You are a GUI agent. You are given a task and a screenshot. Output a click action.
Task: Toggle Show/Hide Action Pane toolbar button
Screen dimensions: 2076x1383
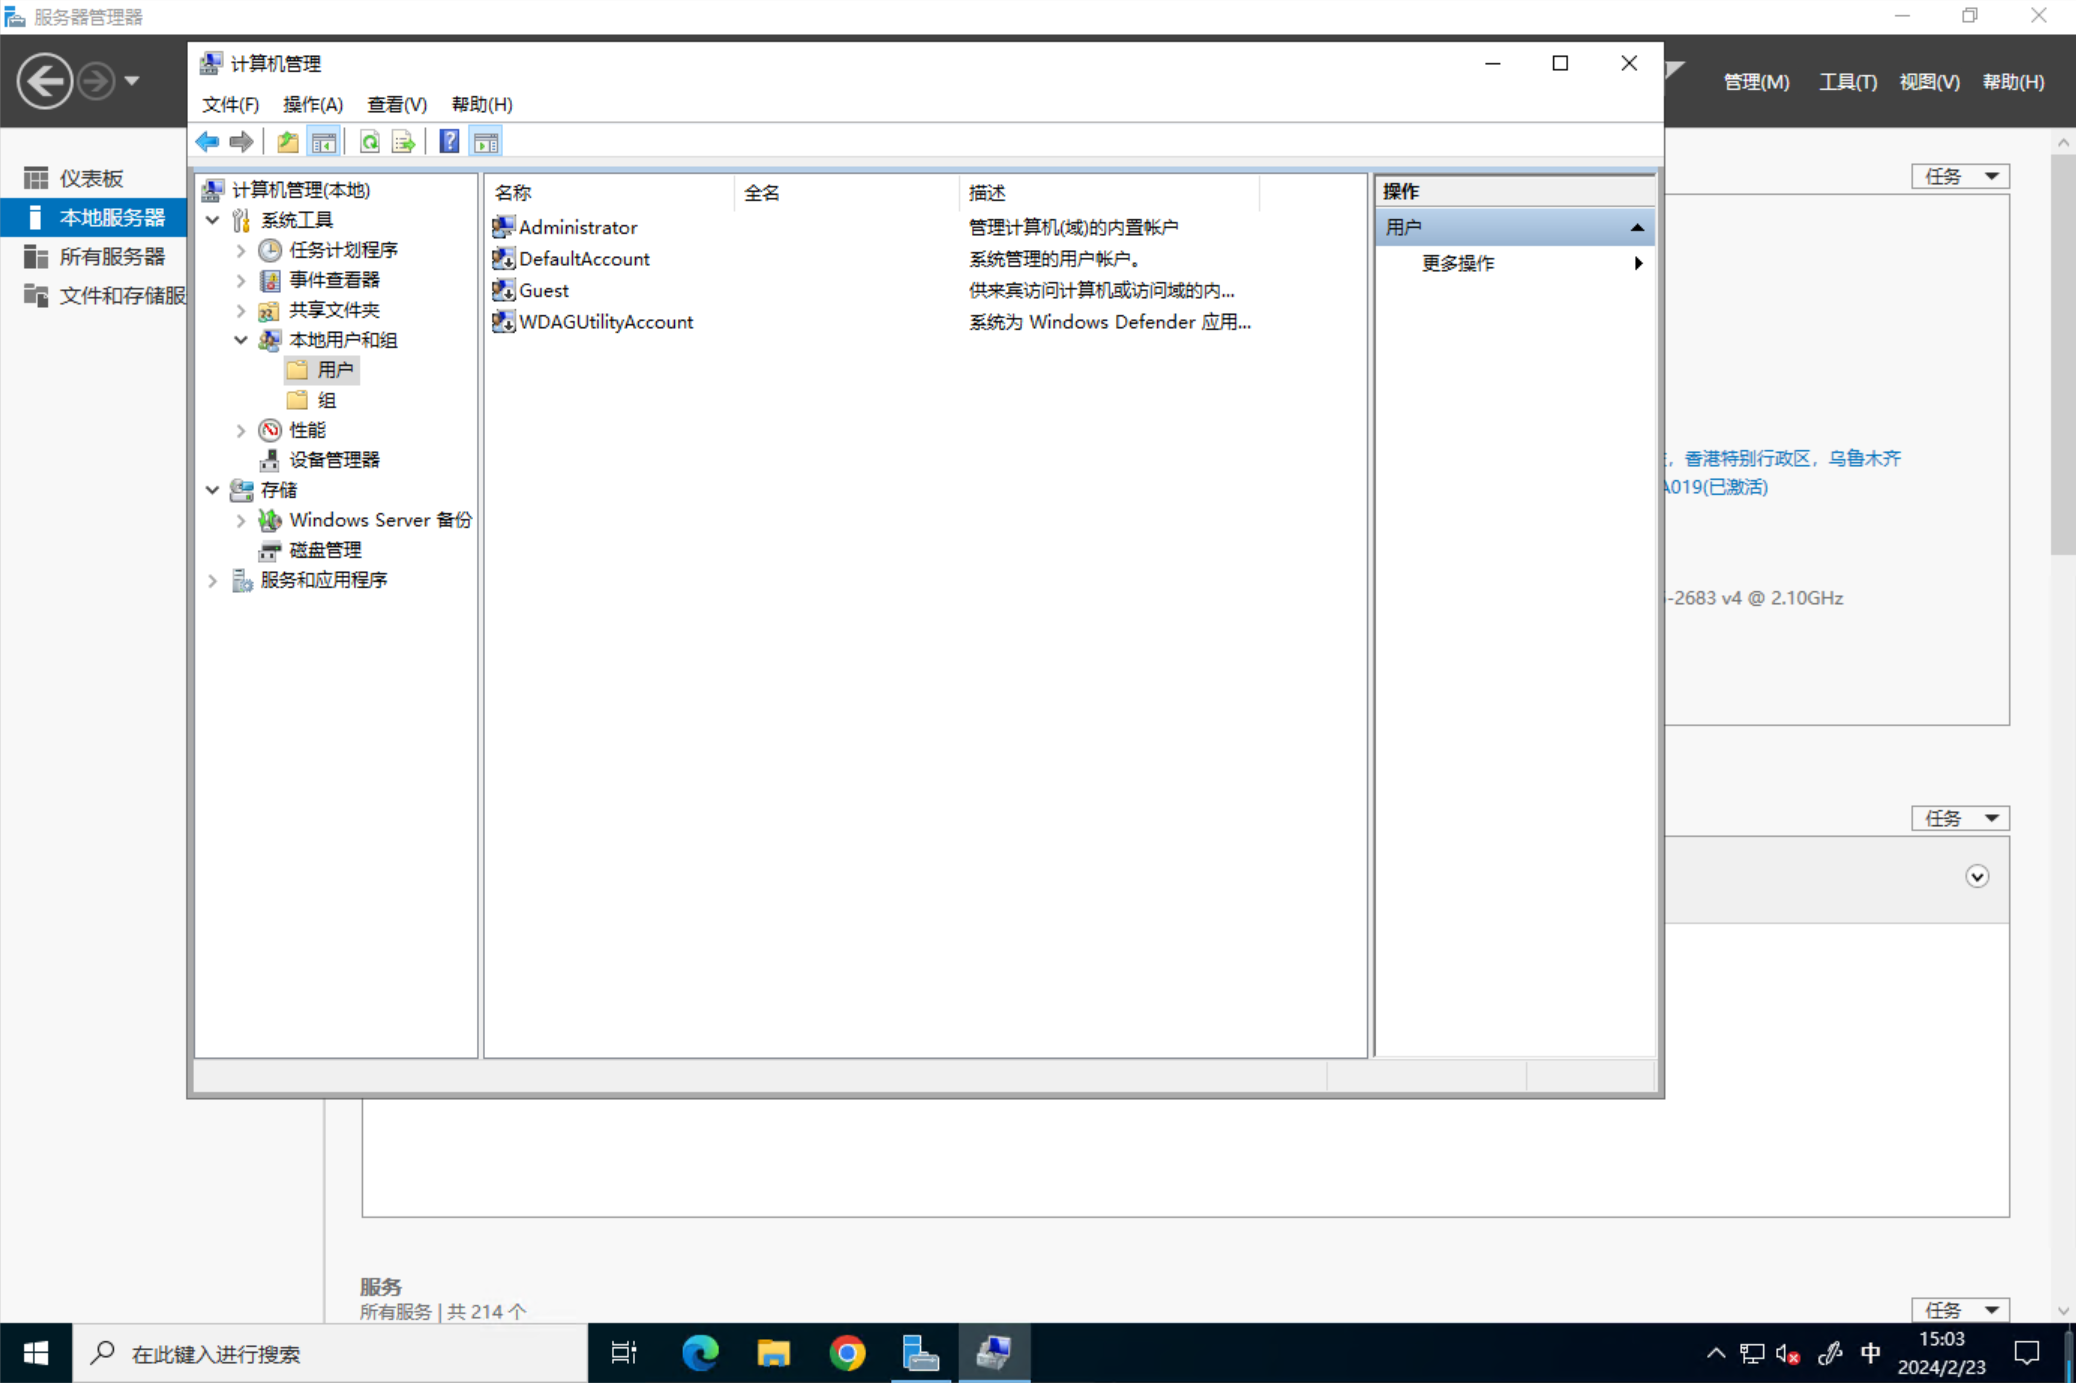point(486,142)
